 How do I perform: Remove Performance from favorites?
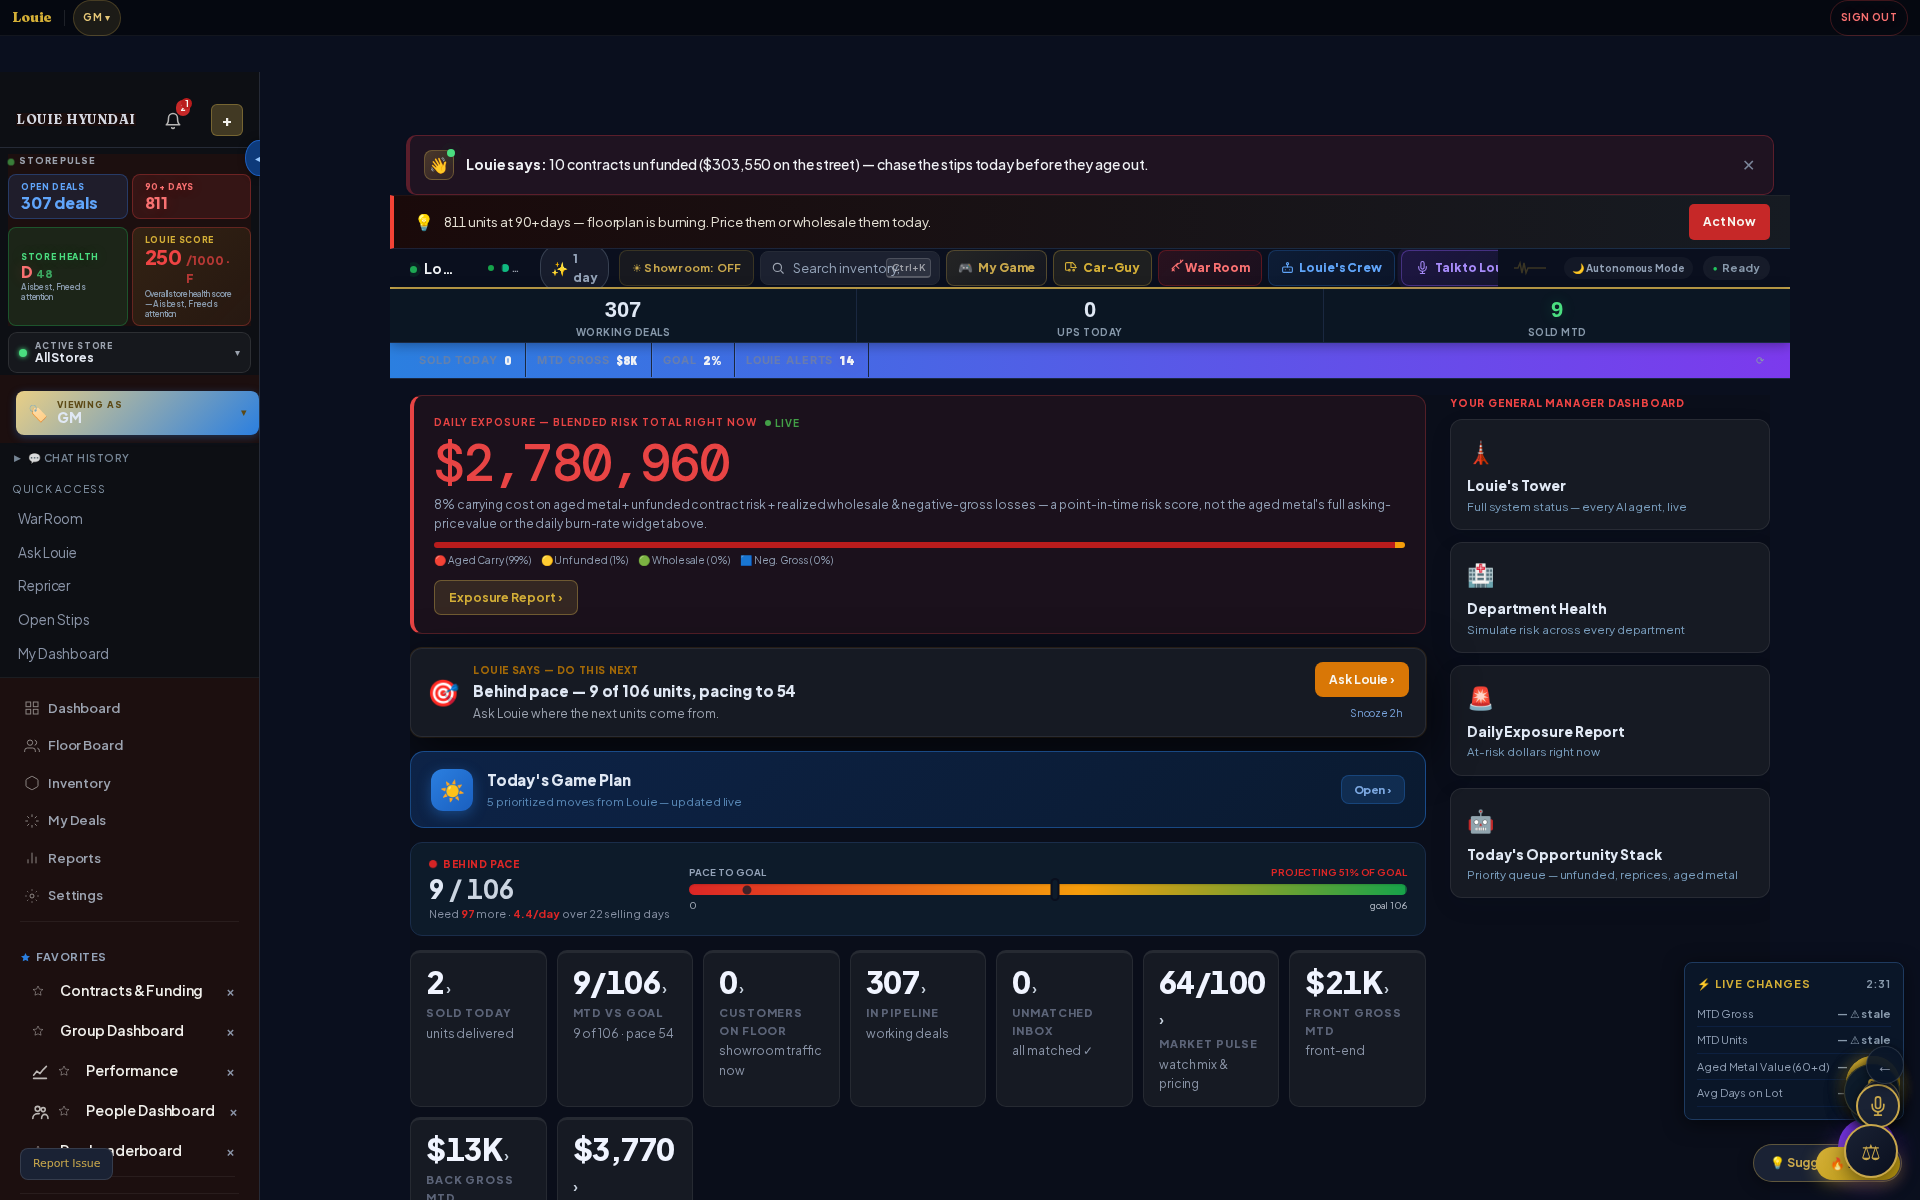tap(230, 1072)
